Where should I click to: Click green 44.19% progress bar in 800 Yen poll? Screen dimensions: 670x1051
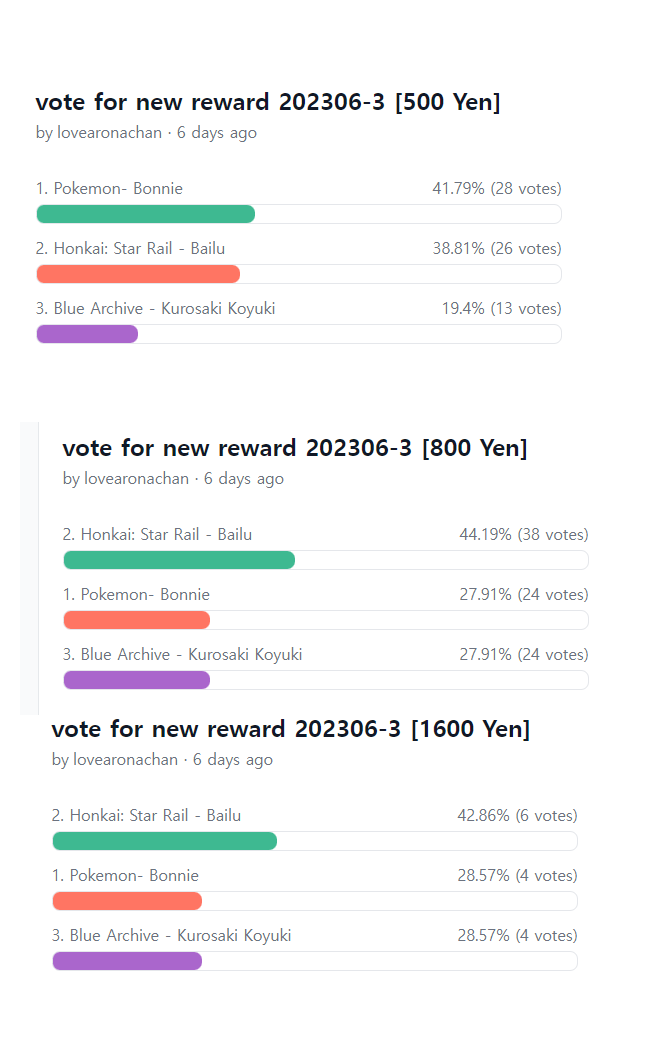pyautogui.click(x=179, y=560)
